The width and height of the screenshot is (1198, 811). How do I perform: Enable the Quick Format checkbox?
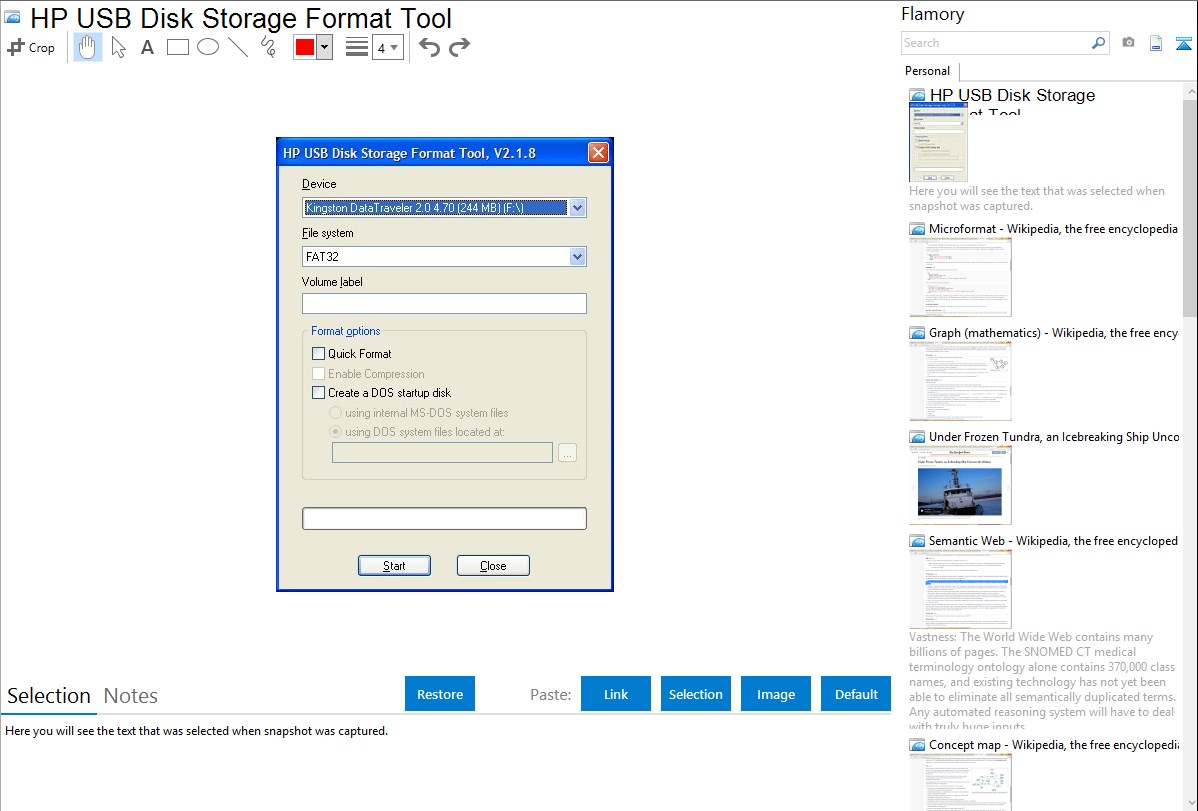click(319, 354)
